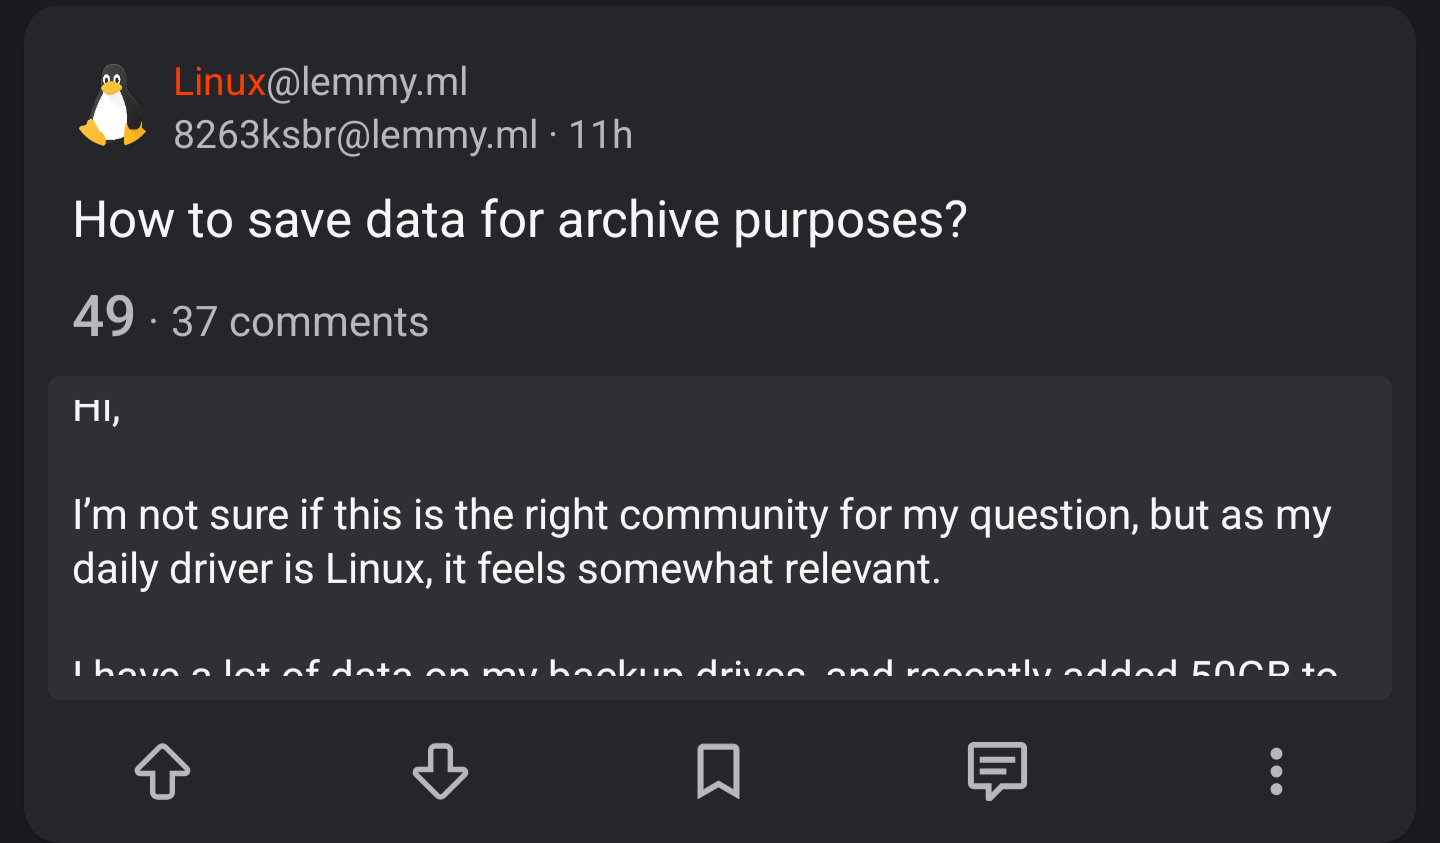Click the @lemmy.ml instance after Linux

pyautogui.click(x=367, y=82)
